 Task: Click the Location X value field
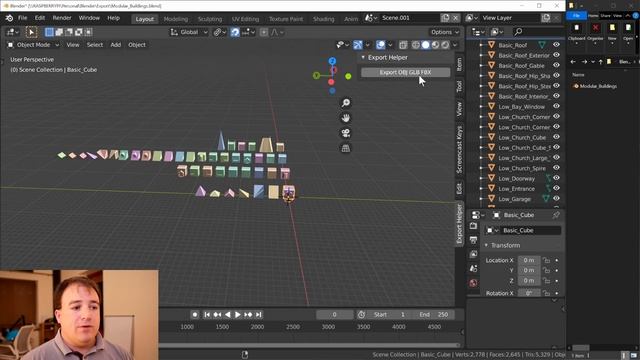click(x=529, y=260)
